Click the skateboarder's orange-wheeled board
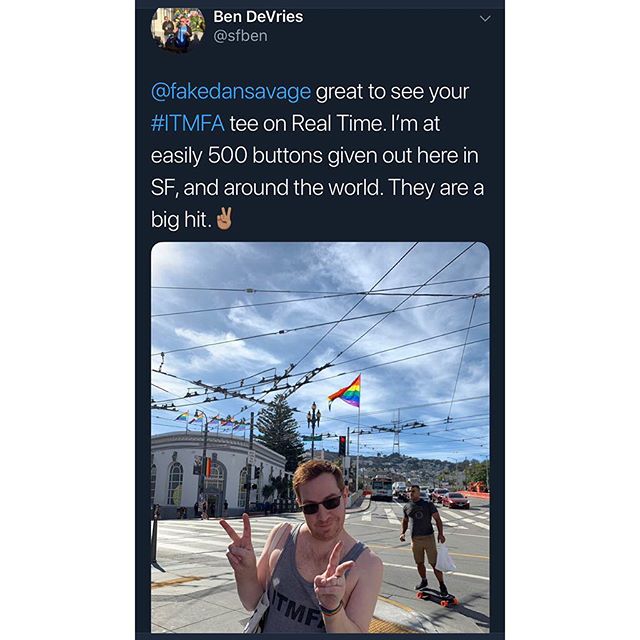 (x=436, y=596)
